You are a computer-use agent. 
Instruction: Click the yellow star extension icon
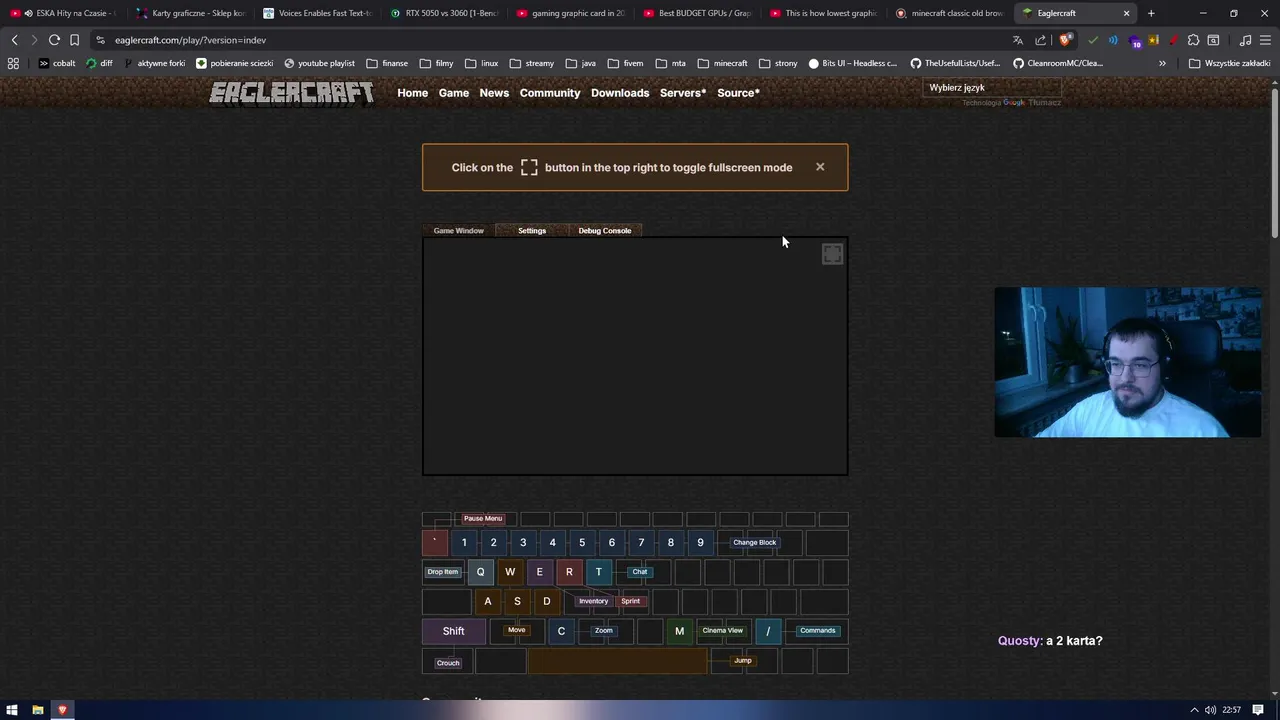pyautogui.click(x=1153, y=40)
